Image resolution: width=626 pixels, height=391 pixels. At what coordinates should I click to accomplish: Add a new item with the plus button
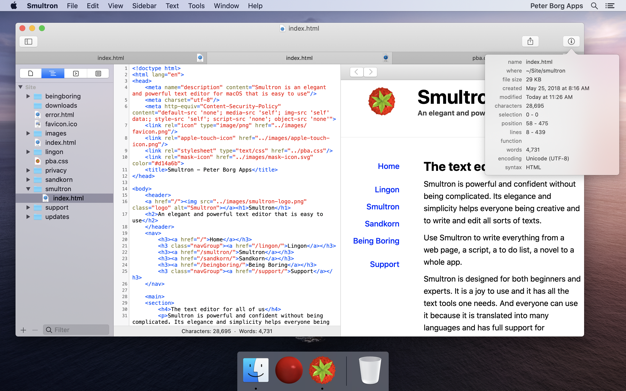(23, 330)
